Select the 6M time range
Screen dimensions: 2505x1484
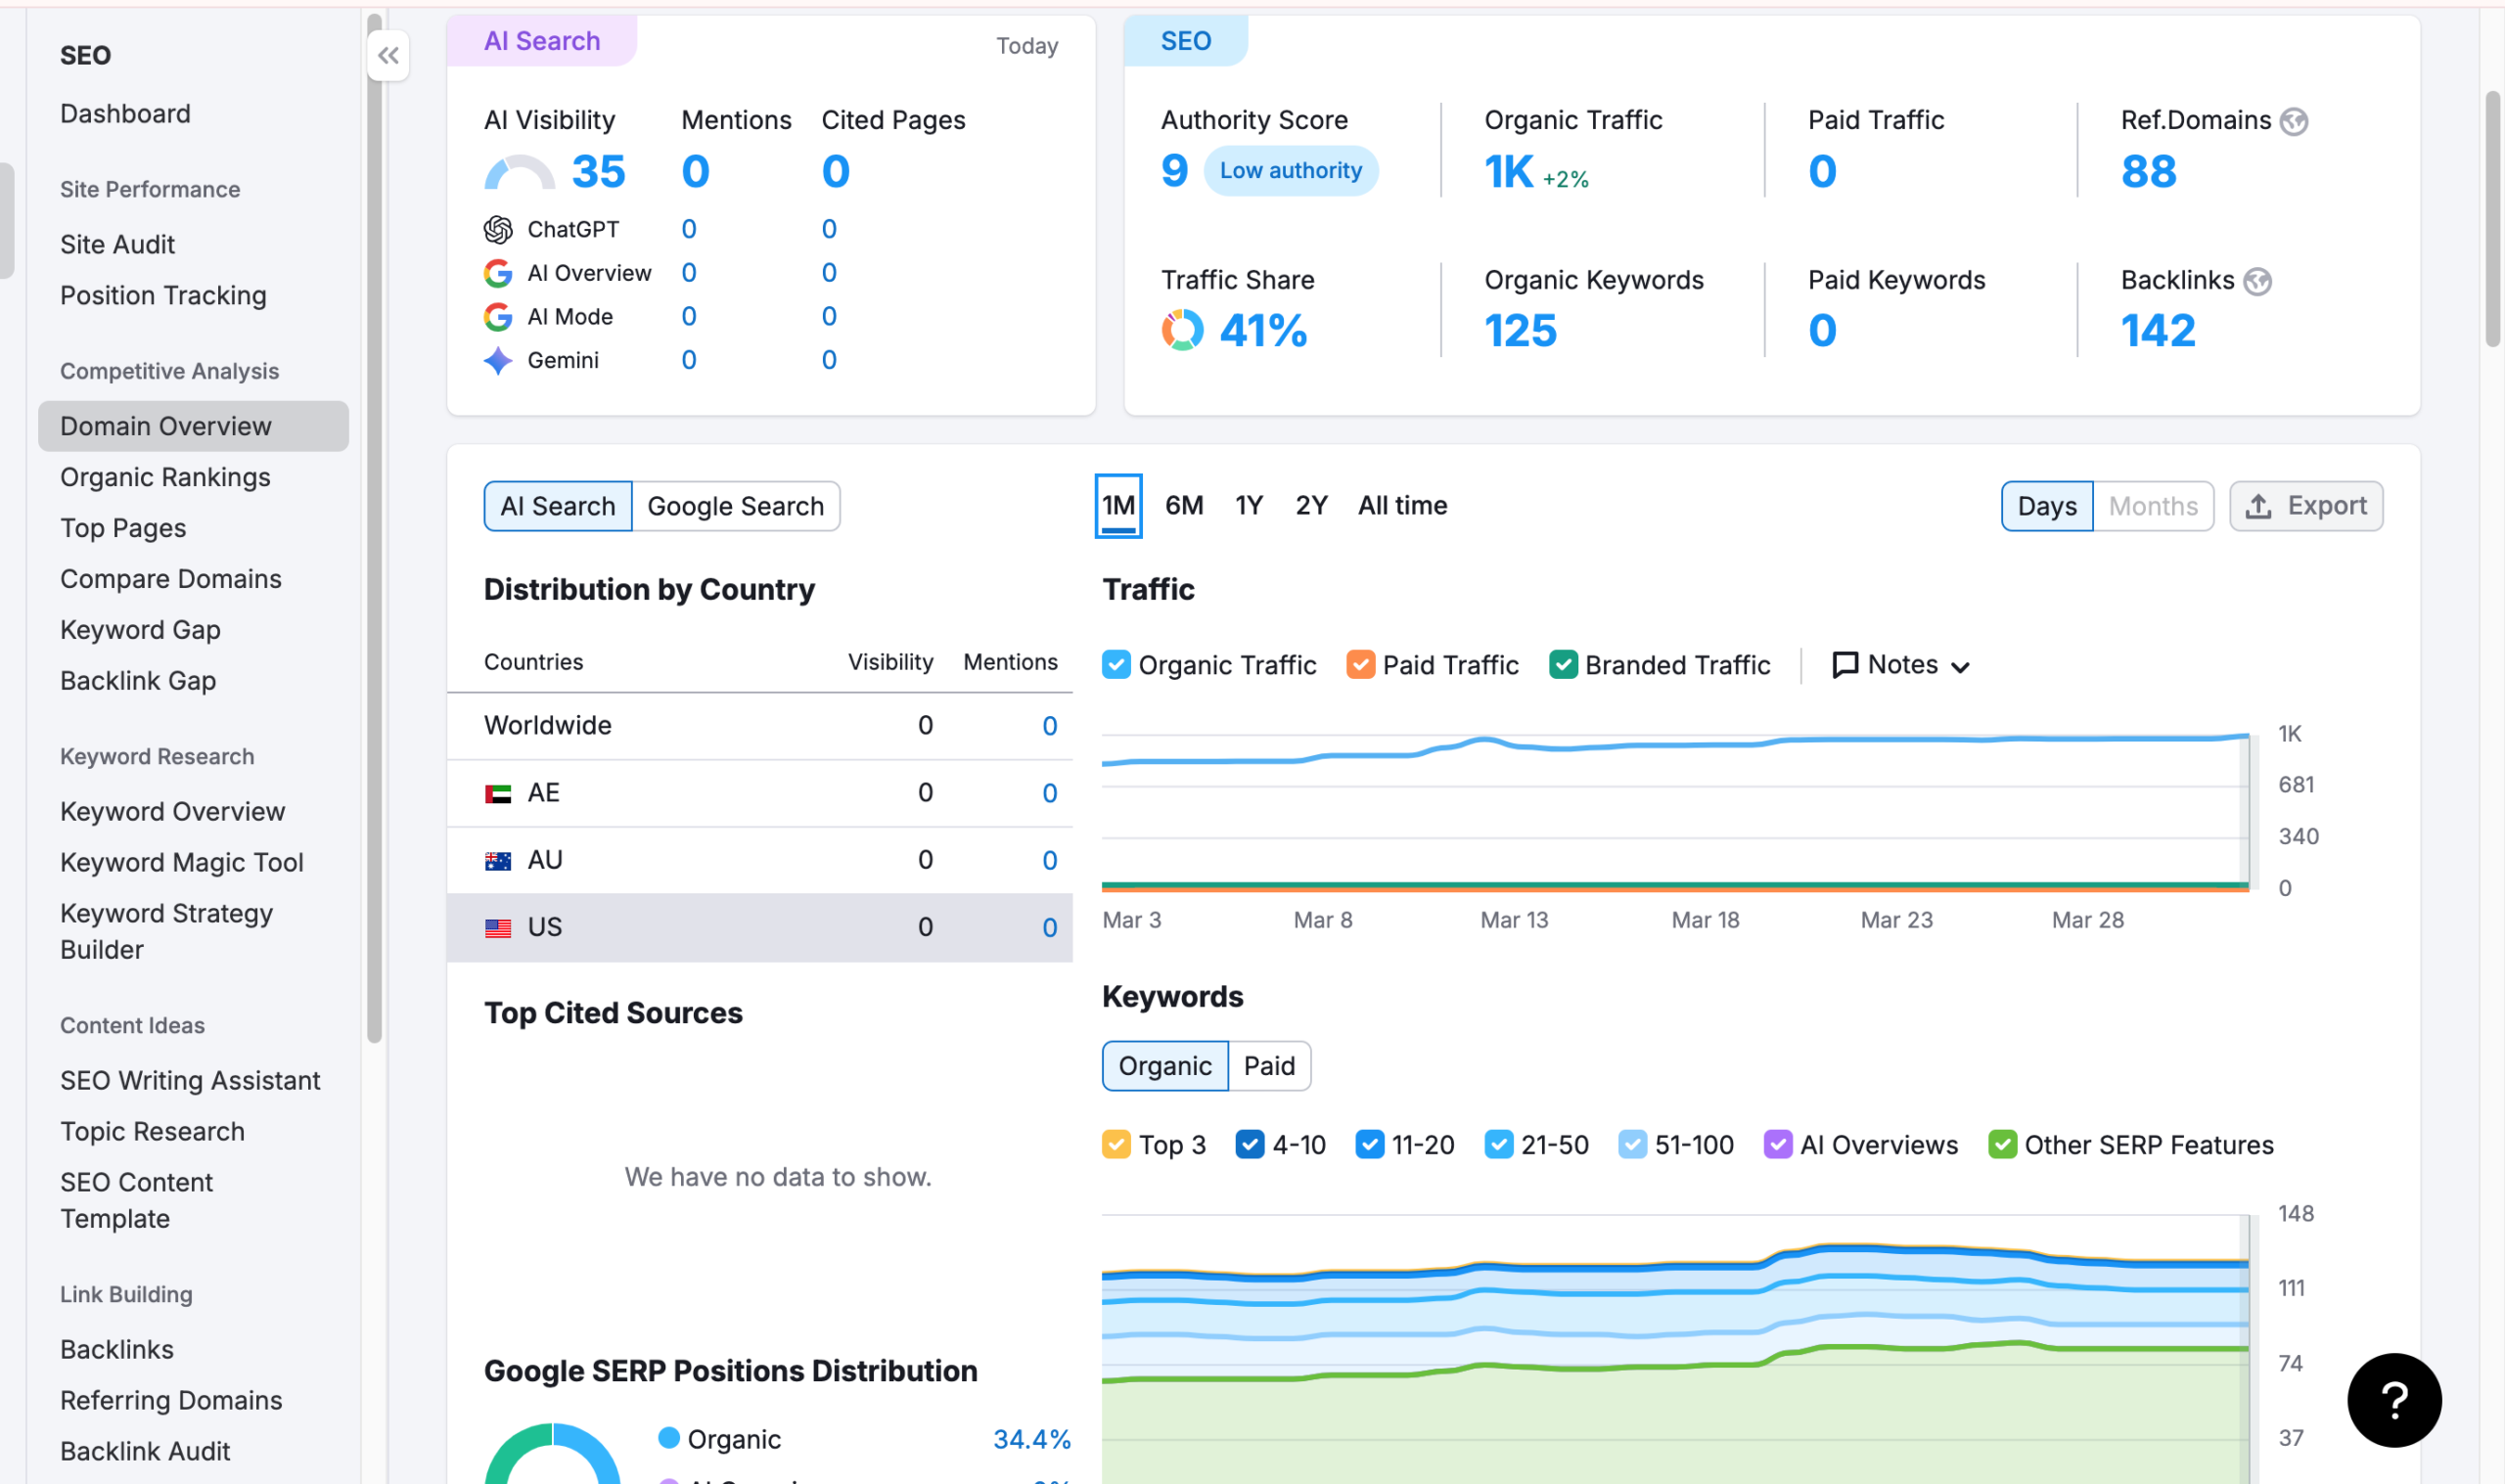click(1184, 506)
